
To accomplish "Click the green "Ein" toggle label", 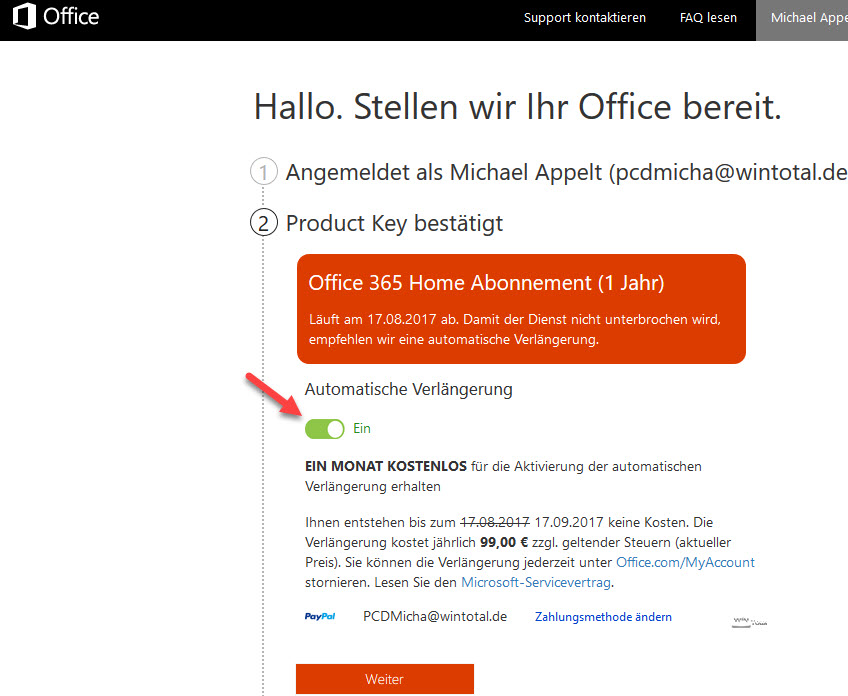I will pyautogui.click(x=362, y=428).
